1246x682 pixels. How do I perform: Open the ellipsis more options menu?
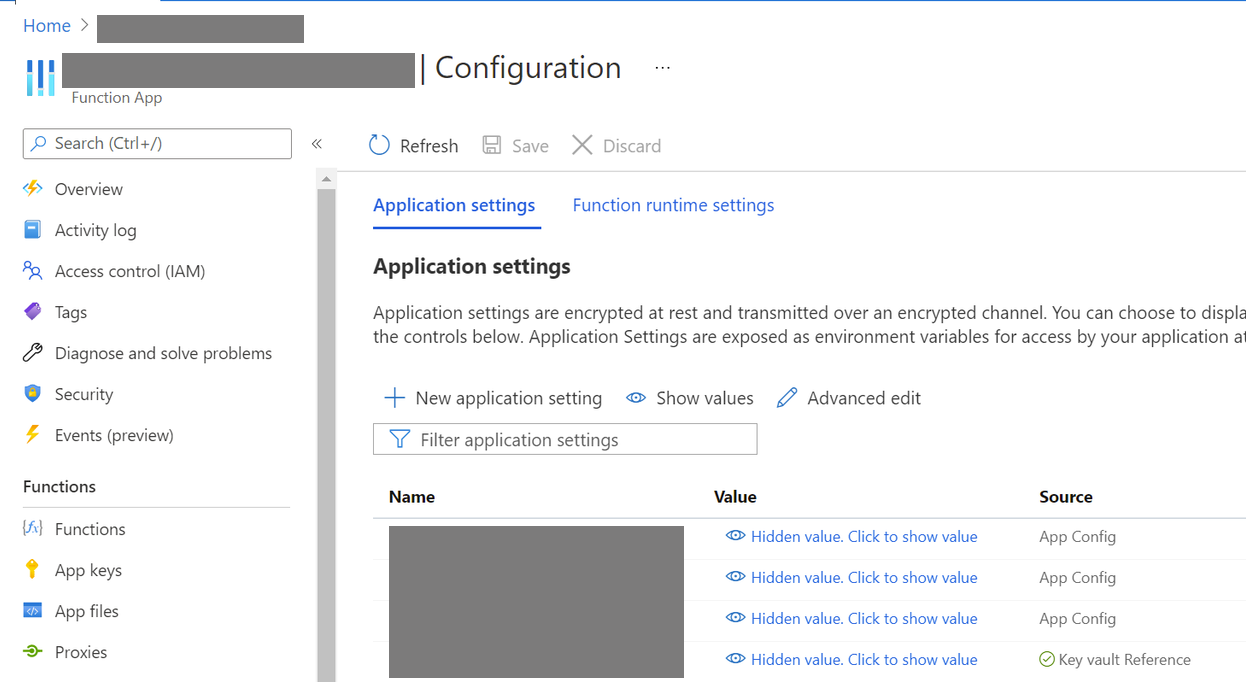pos(662,68)
